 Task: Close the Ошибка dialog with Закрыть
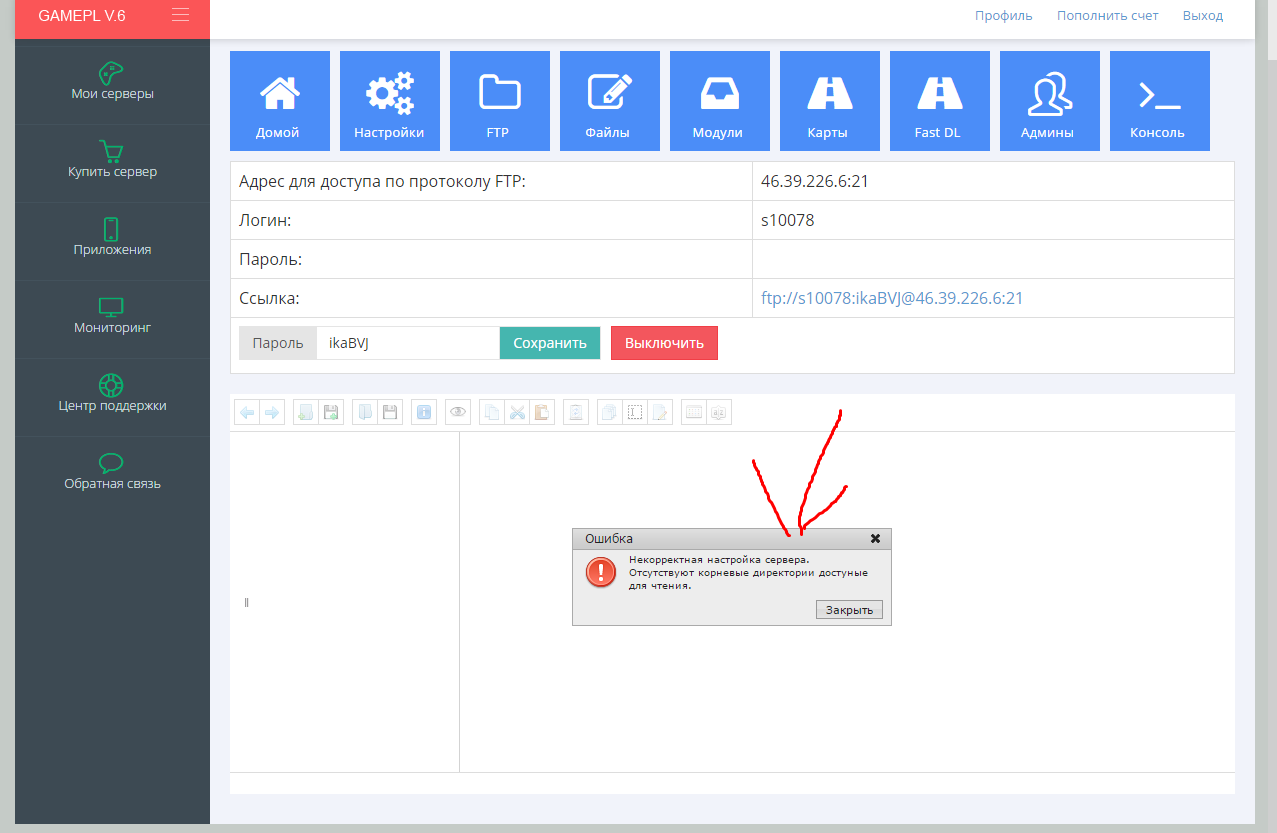(850, 610)
